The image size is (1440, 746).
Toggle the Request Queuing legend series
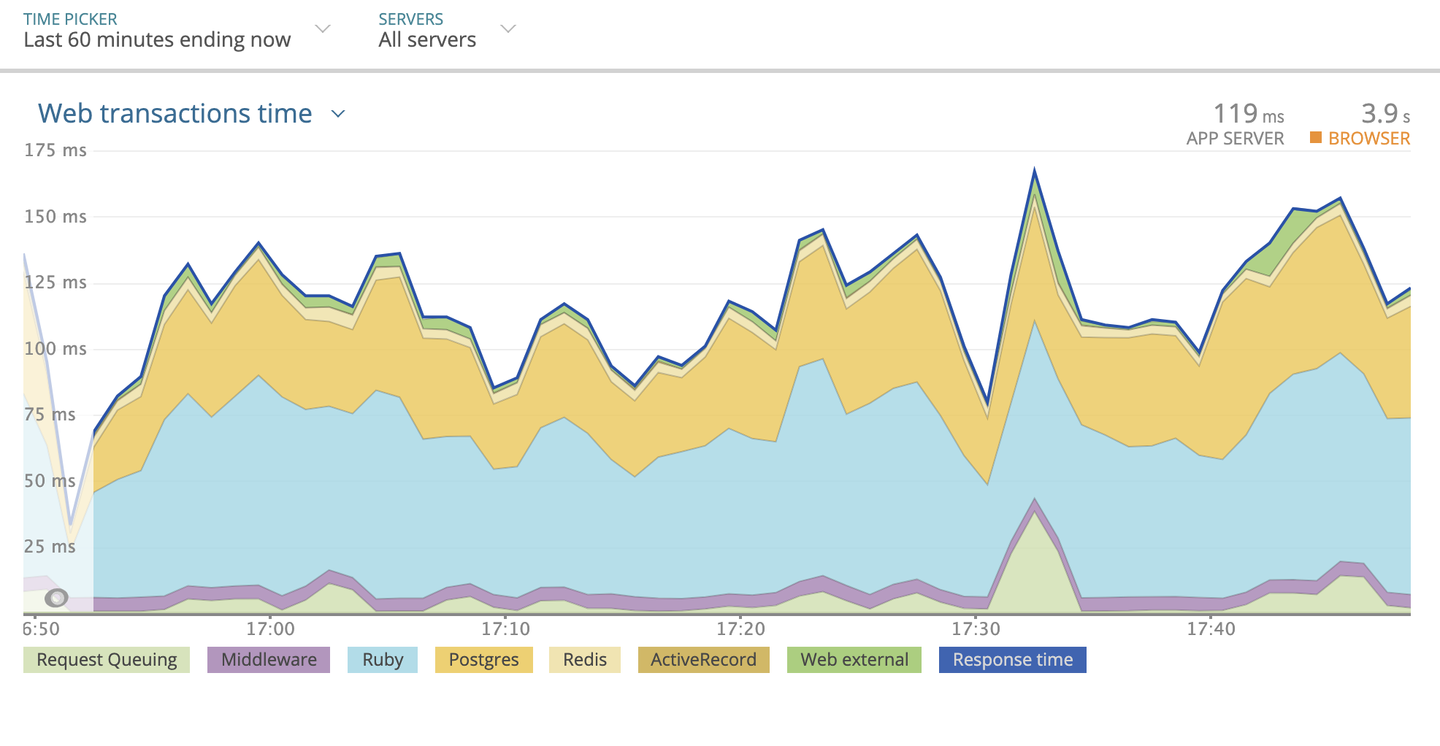106,660
